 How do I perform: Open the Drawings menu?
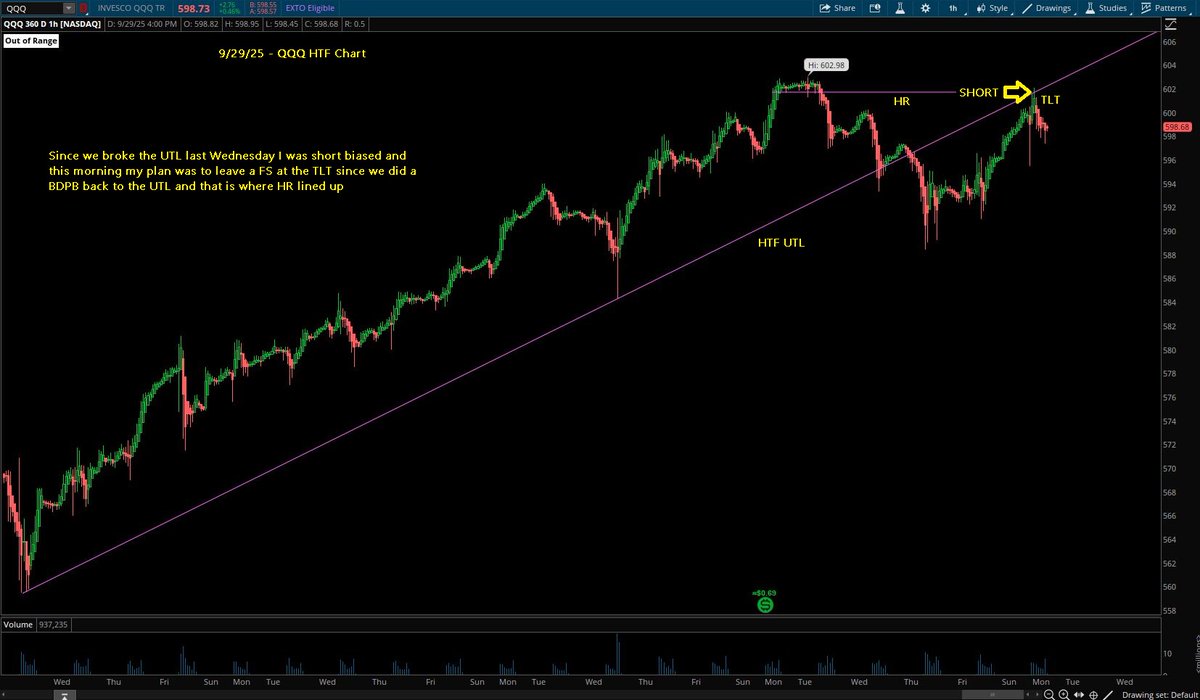click(x=1046, y=8)
